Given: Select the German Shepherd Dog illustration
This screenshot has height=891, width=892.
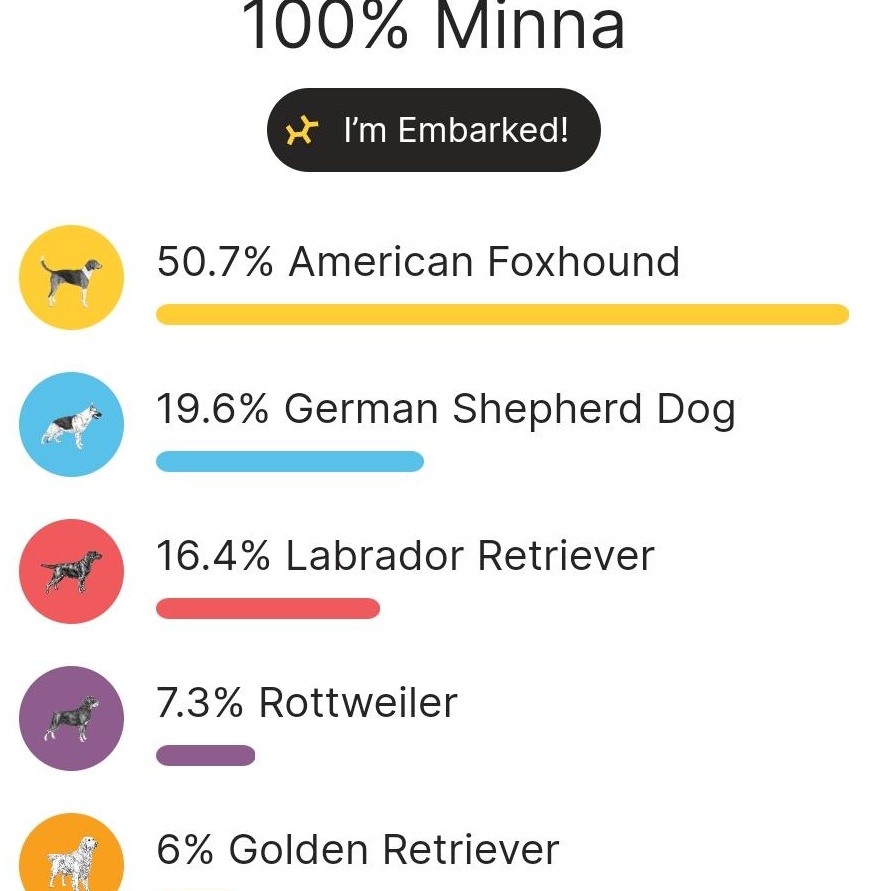Looking at the screenshot, I should click(x=71, y=424).
